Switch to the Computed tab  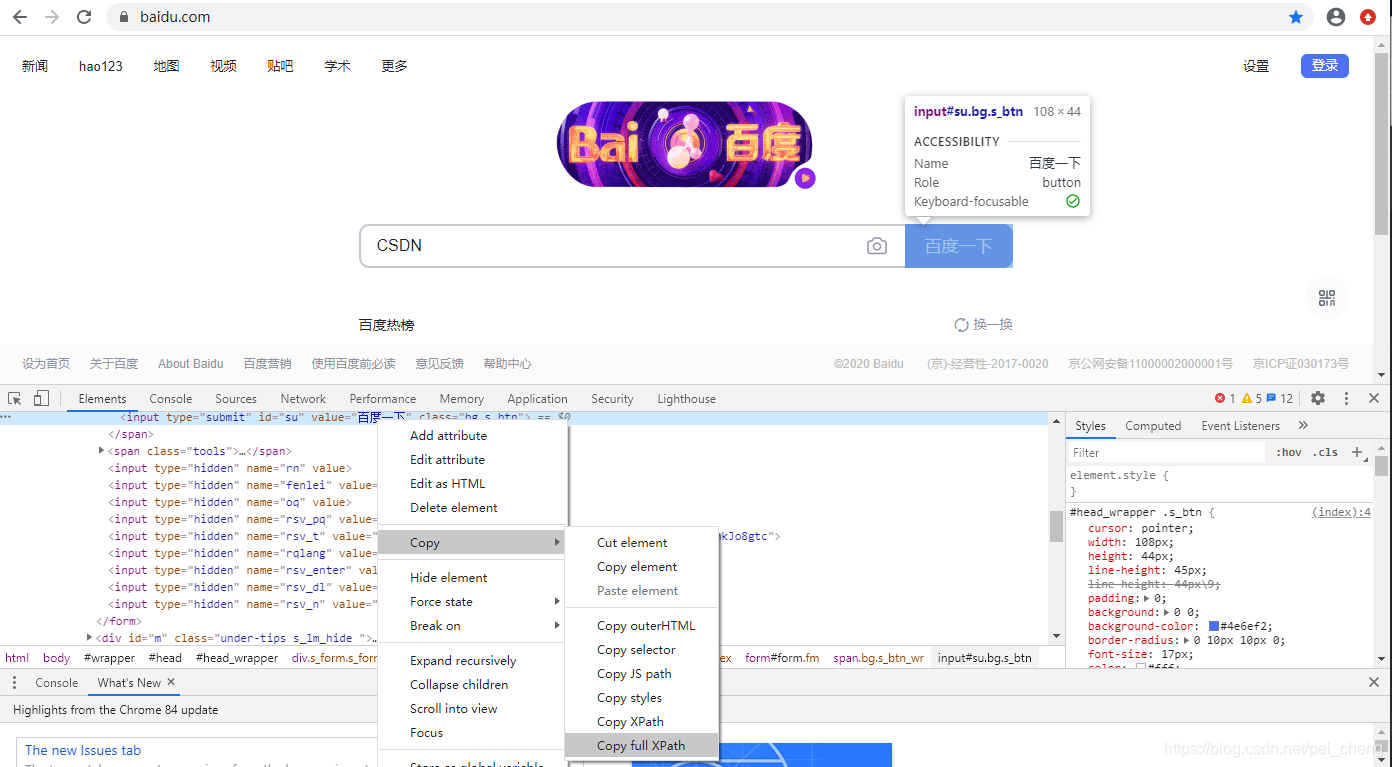[1152, 425]
